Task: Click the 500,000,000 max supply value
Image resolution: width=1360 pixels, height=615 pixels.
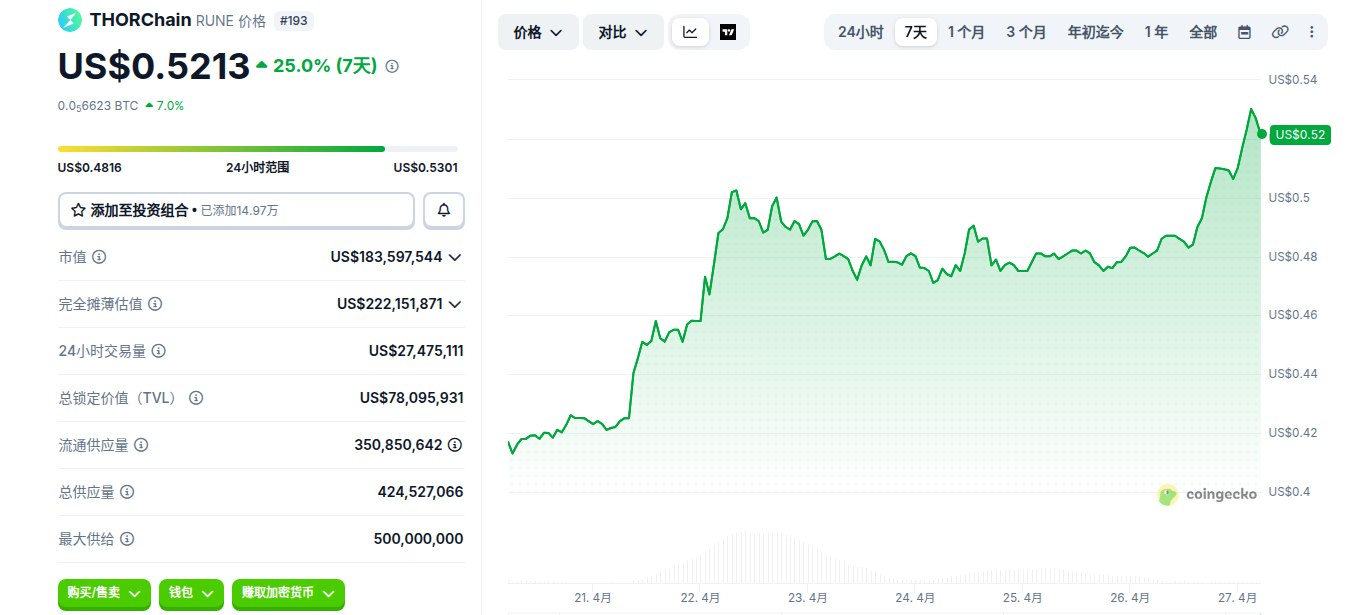Action: coord(418,539)
